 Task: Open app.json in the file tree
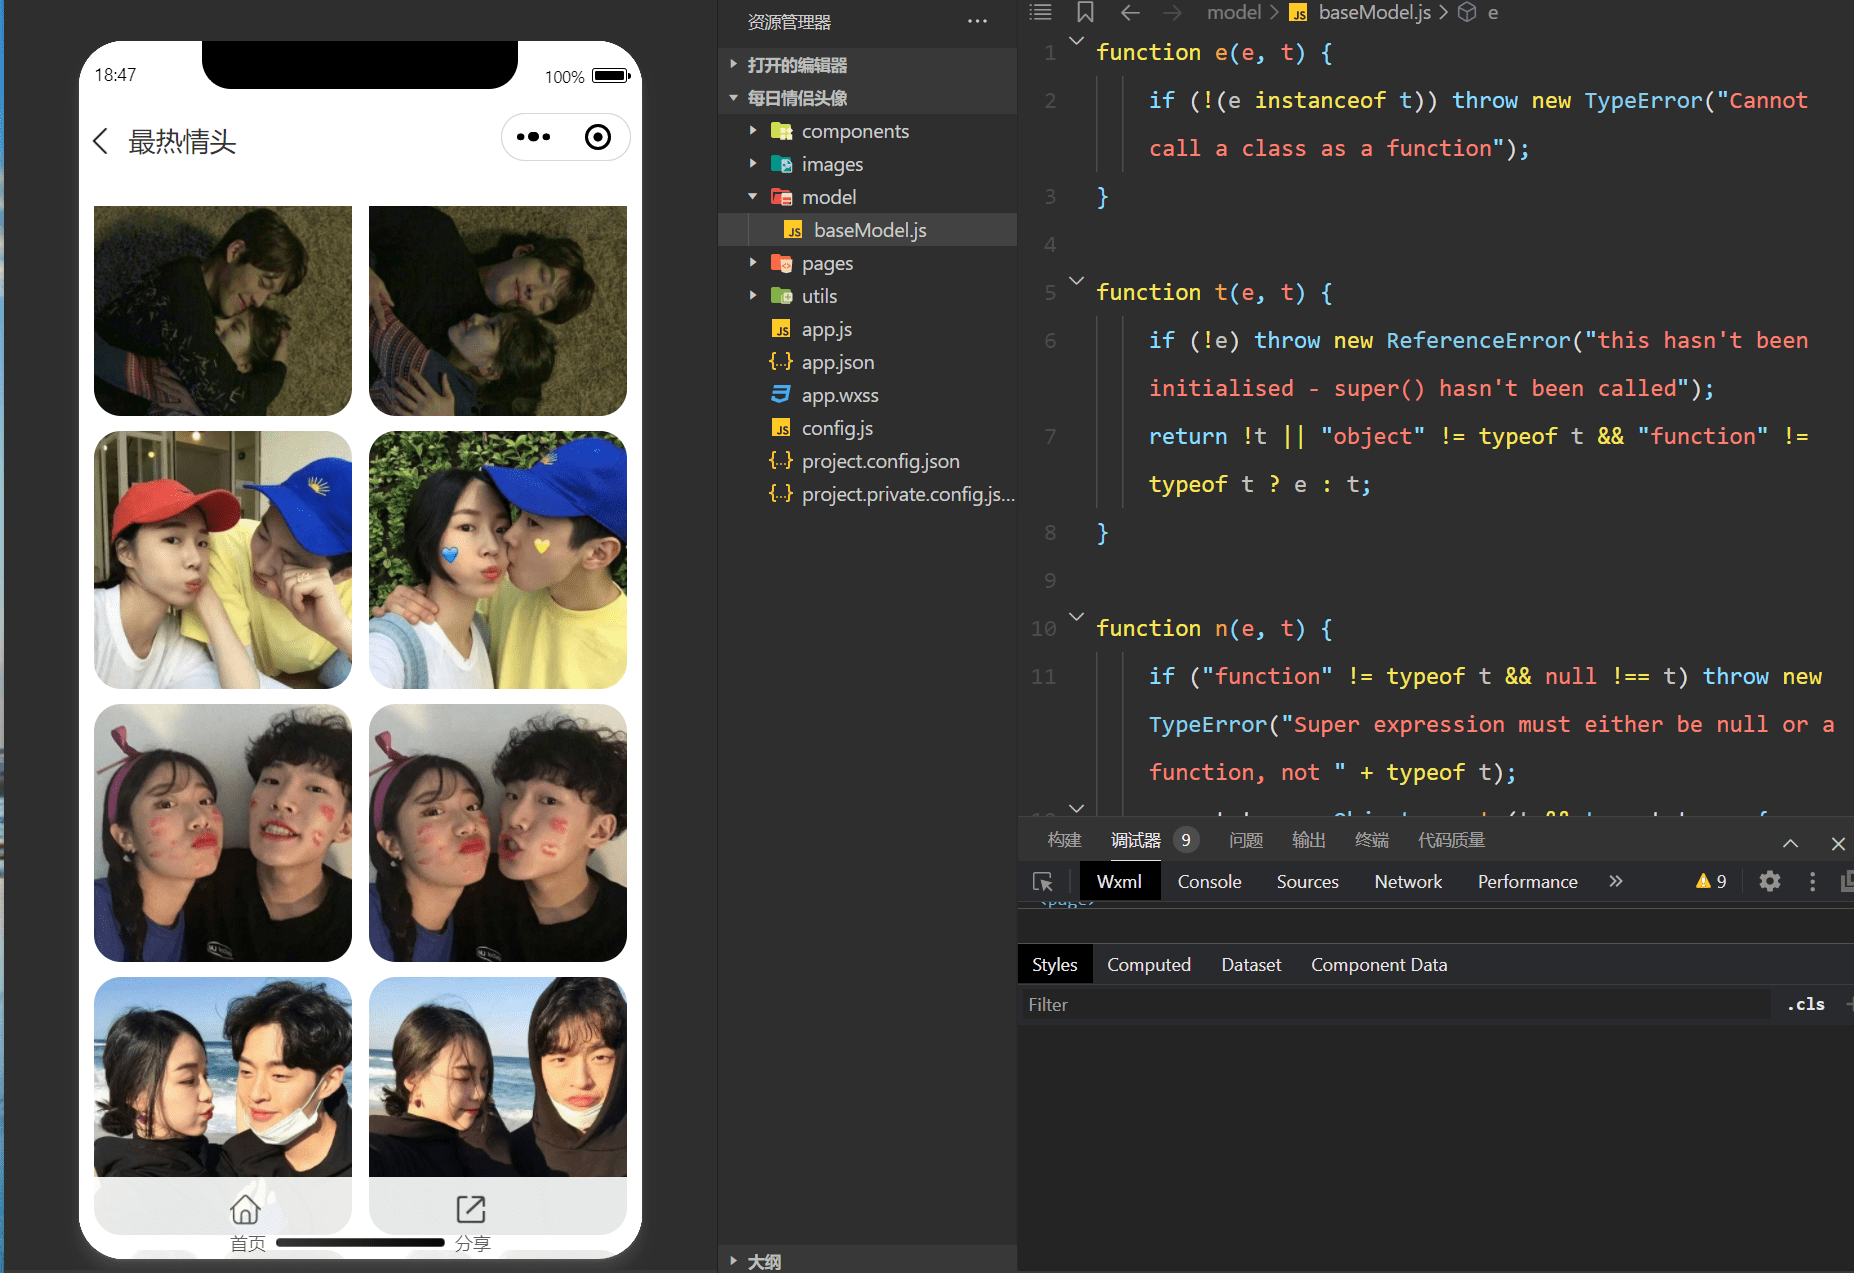tap(837, 362)
